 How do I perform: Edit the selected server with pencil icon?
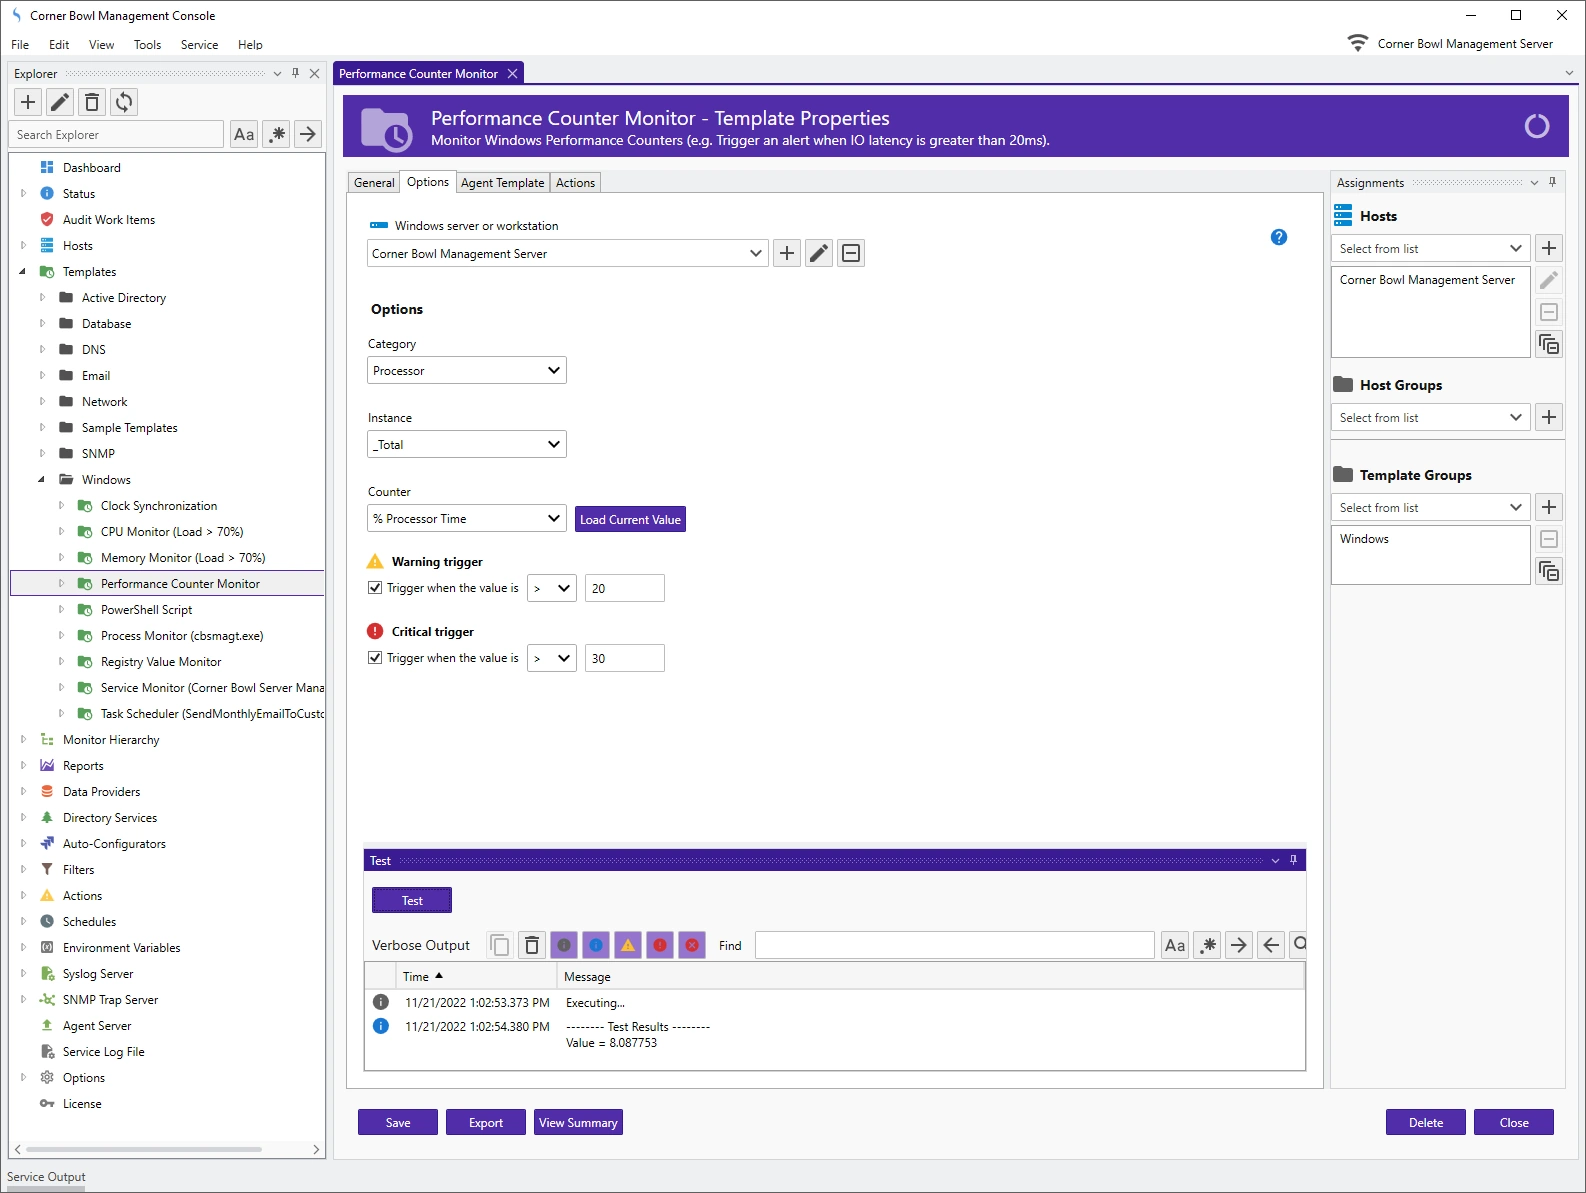click(819, 254)
